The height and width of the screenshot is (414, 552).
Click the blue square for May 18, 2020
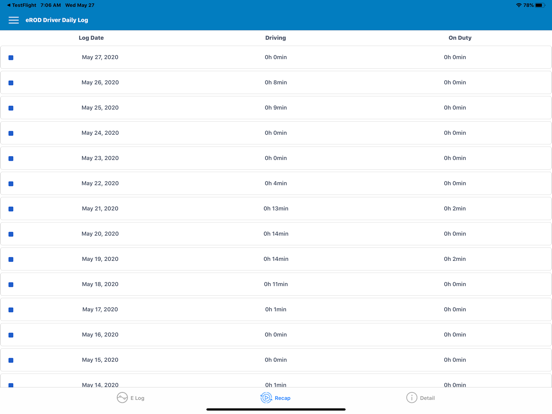coord(11,284)
